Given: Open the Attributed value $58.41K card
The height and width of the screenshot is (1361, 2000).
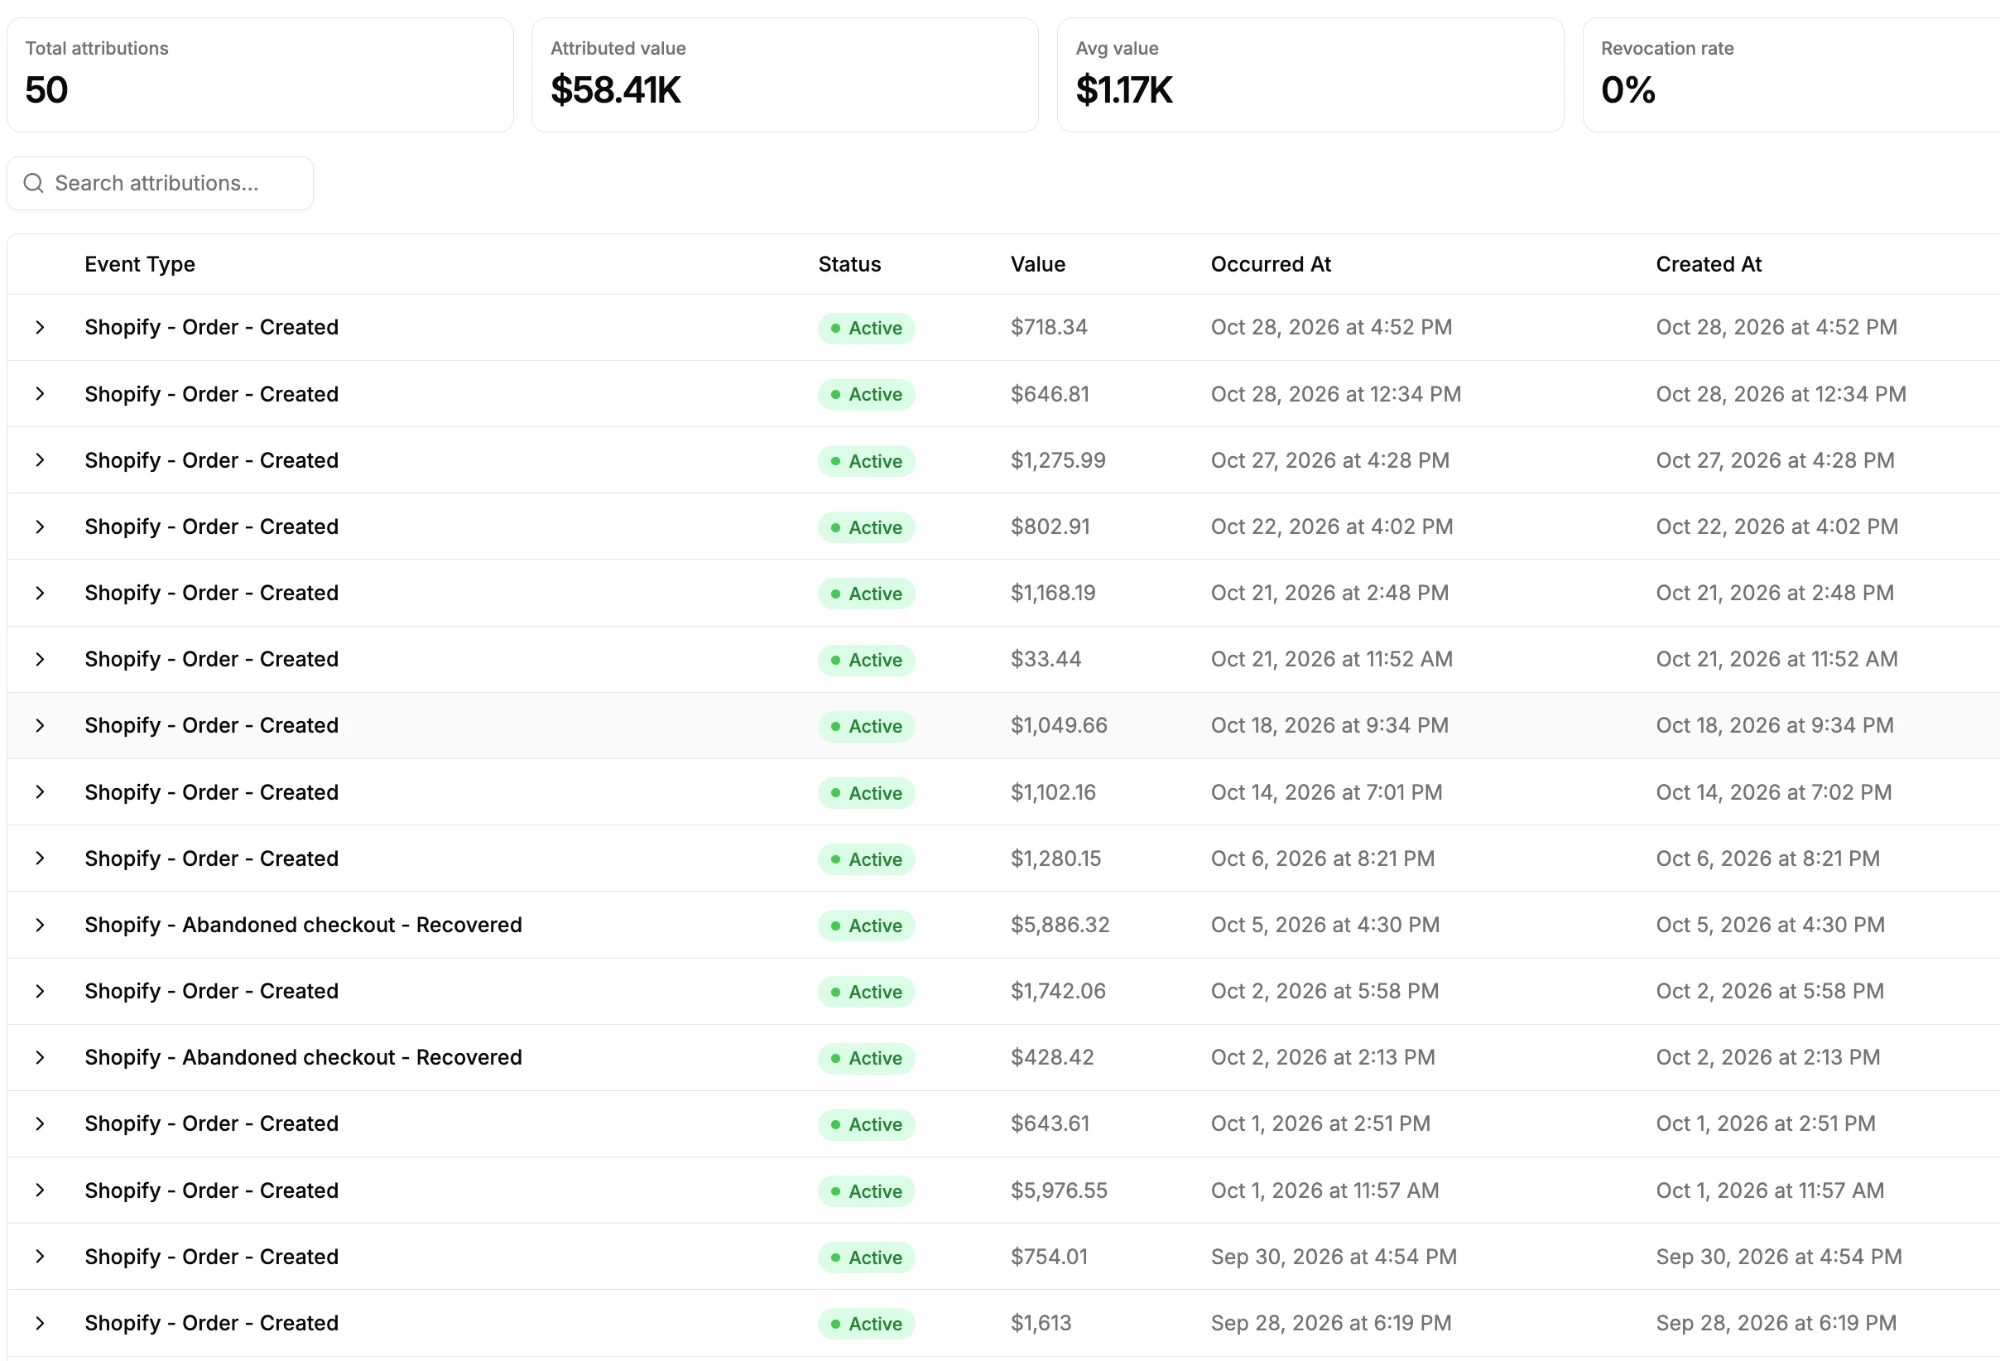Looking at the screenshot, I should point(785,75).
